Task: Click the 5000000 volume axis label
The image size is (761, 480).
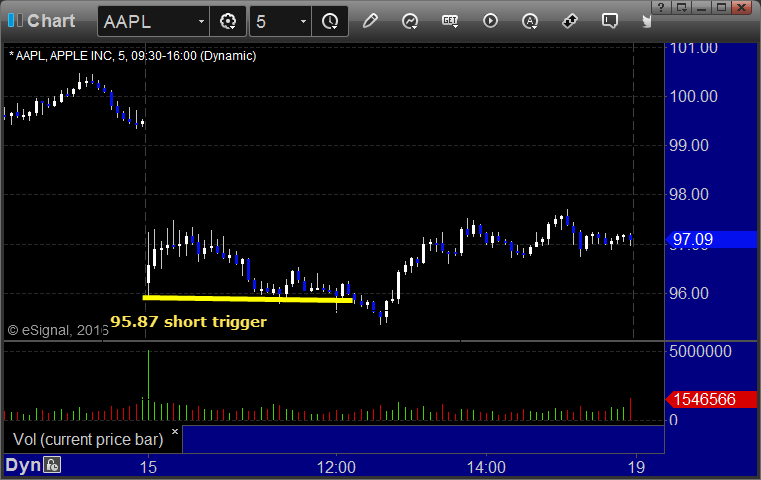Action: pos(700,351)
